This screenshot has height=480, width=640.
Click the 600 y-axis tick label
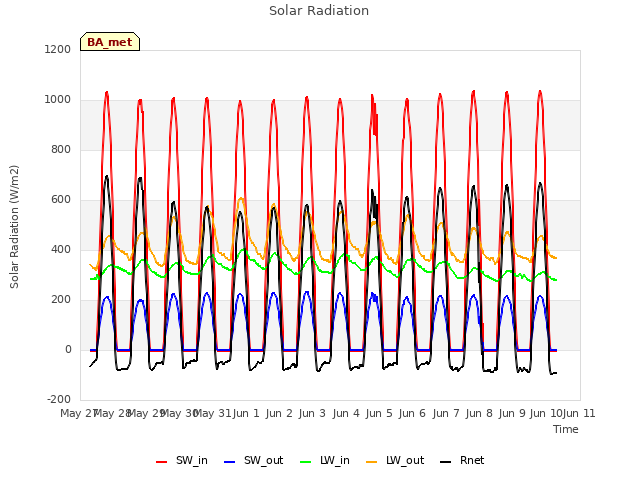(61, 200)
